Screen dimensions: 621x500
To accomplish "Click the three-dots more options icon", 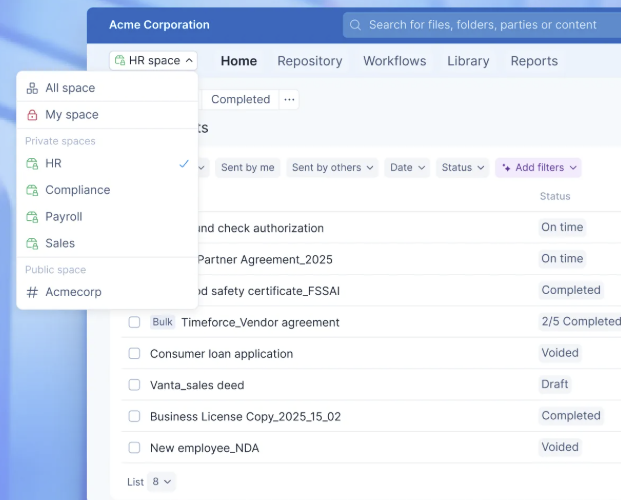I will click(289, 99).
